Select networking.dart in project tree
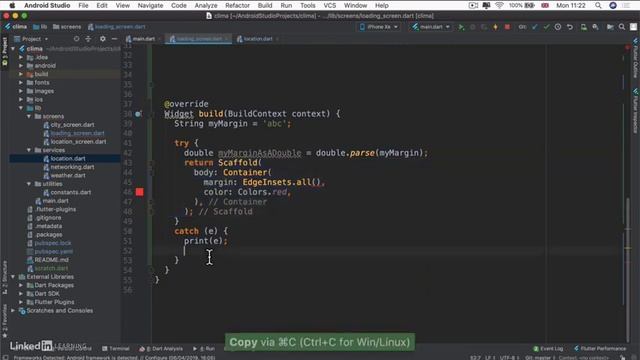This screenshot has width=640, height=360. 72,167
